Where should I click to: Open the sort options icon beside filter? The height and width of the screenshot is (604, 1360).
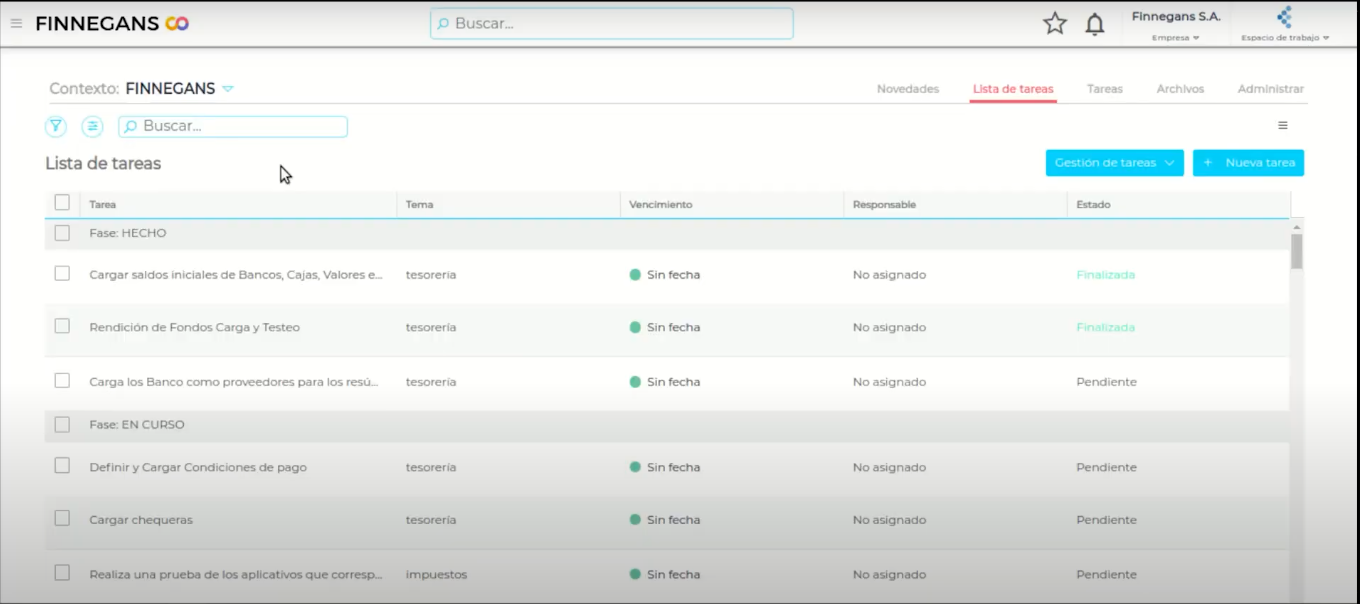click(92, 126)
